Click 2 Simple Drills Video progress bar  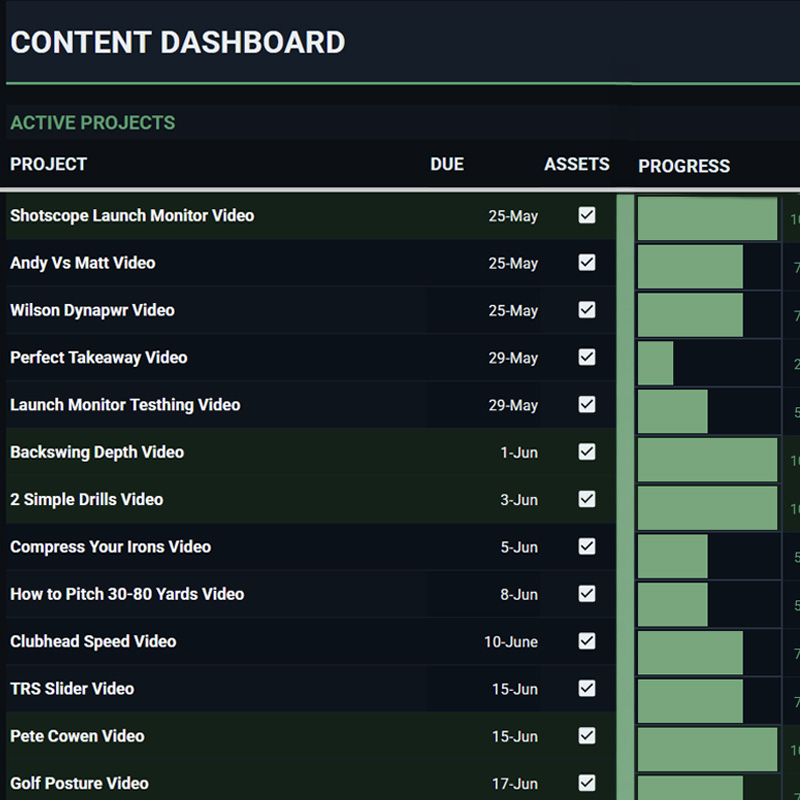pos(707,508)
